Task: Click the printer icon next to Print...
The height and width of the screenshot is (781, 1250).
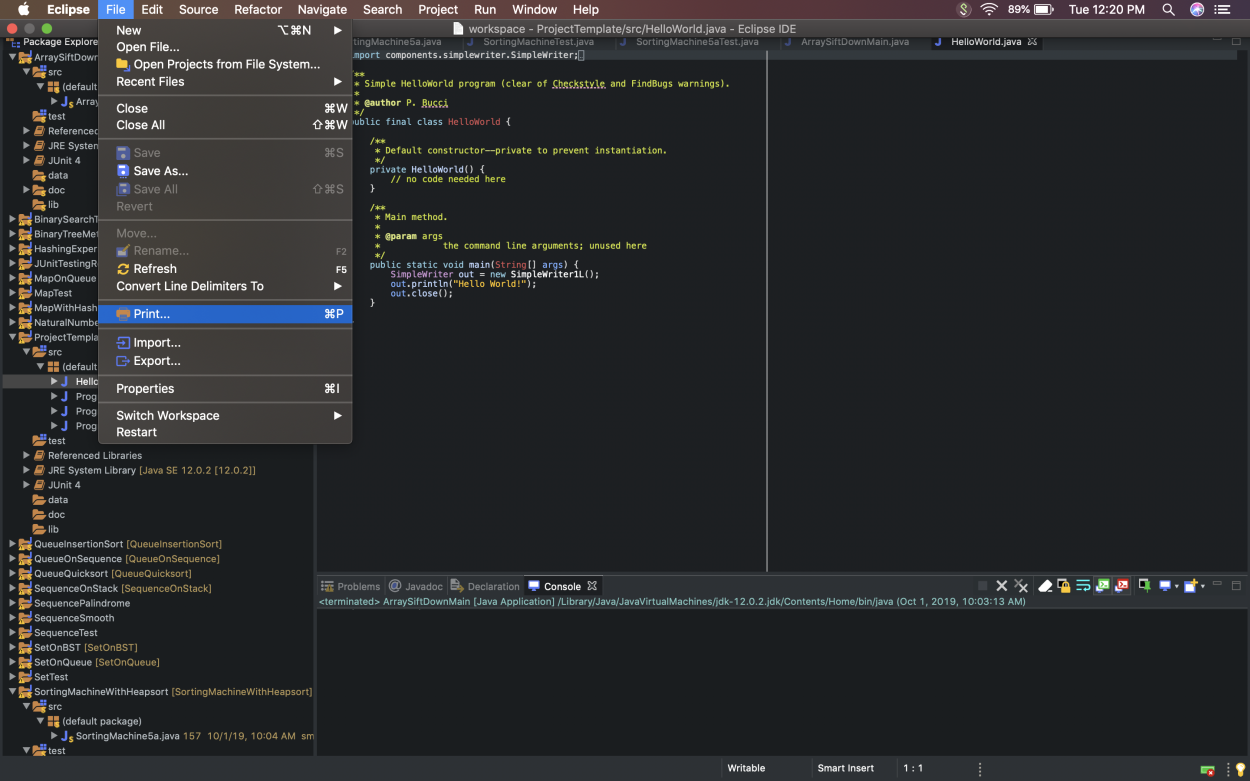Action: (x=123, y=314)
